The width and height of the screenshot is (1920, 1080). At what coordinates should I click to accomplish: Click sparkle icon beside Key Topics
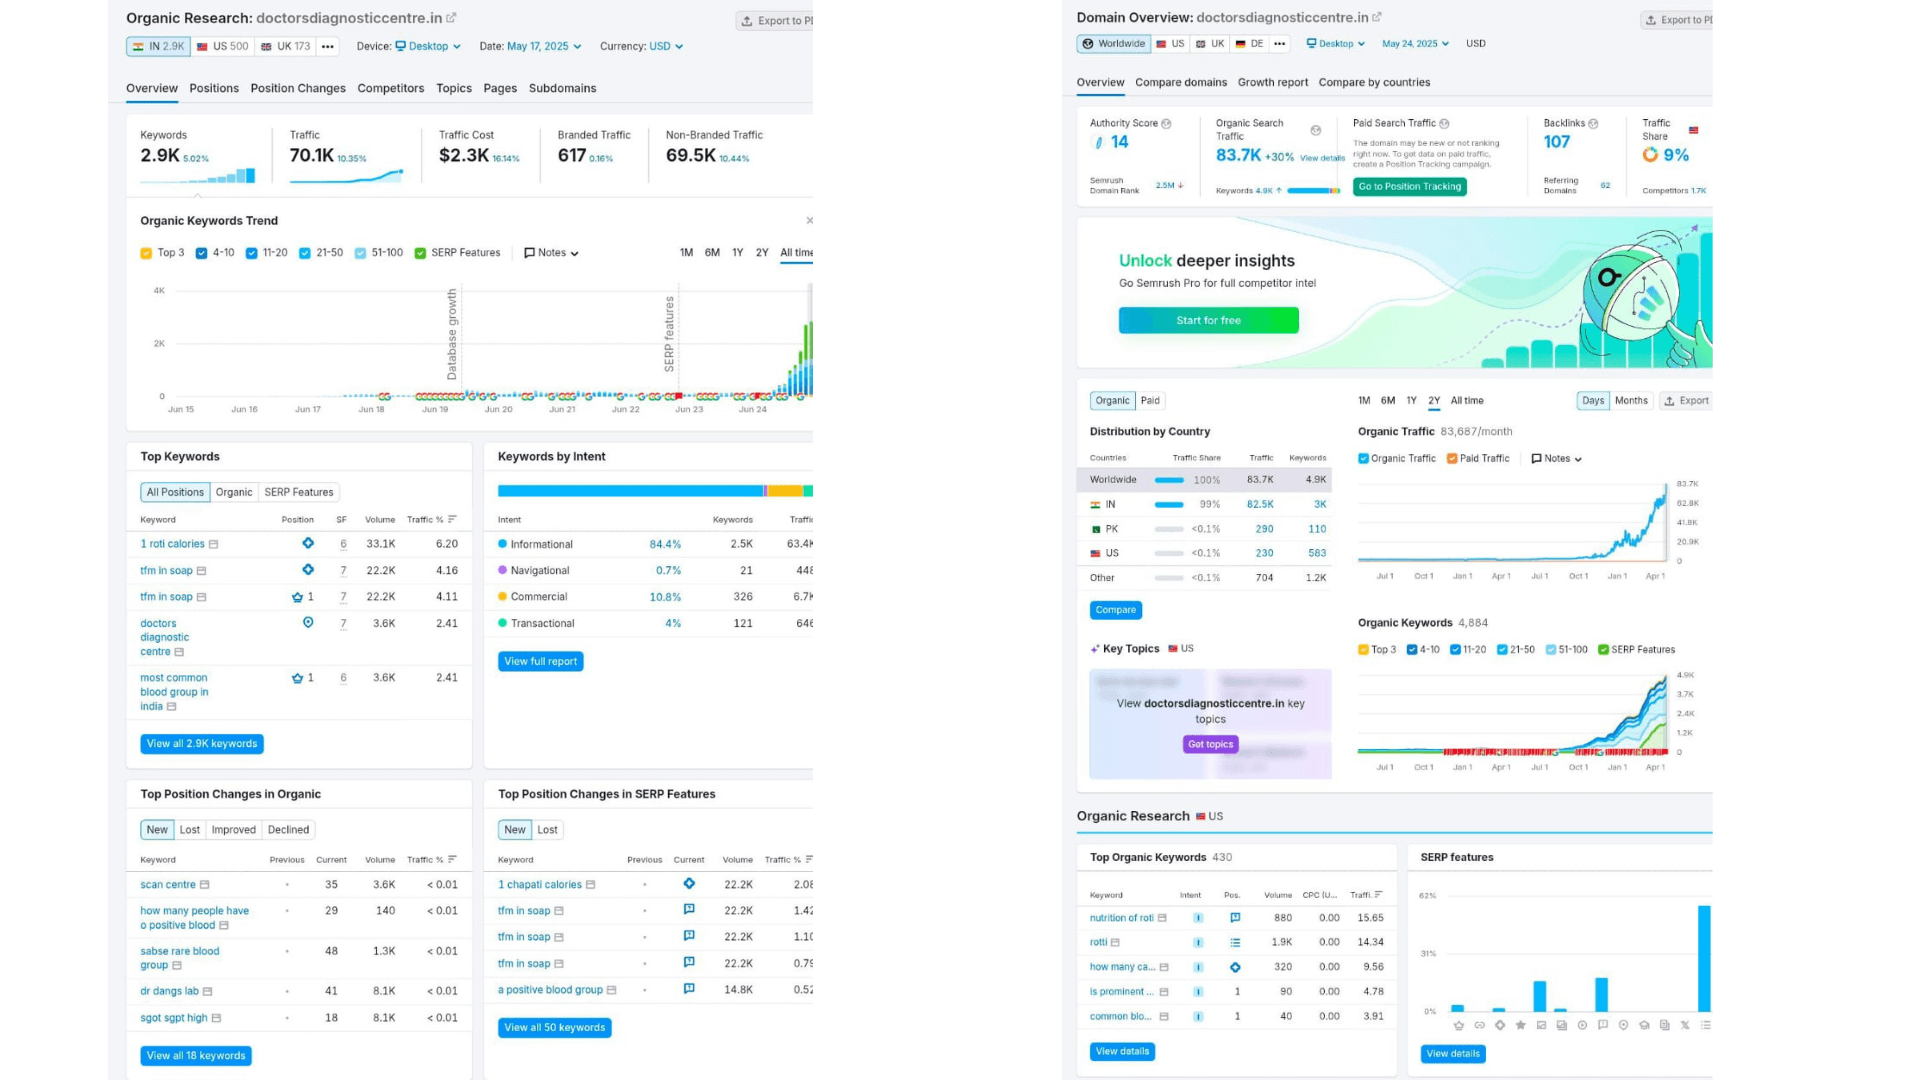pos(1095,649)
